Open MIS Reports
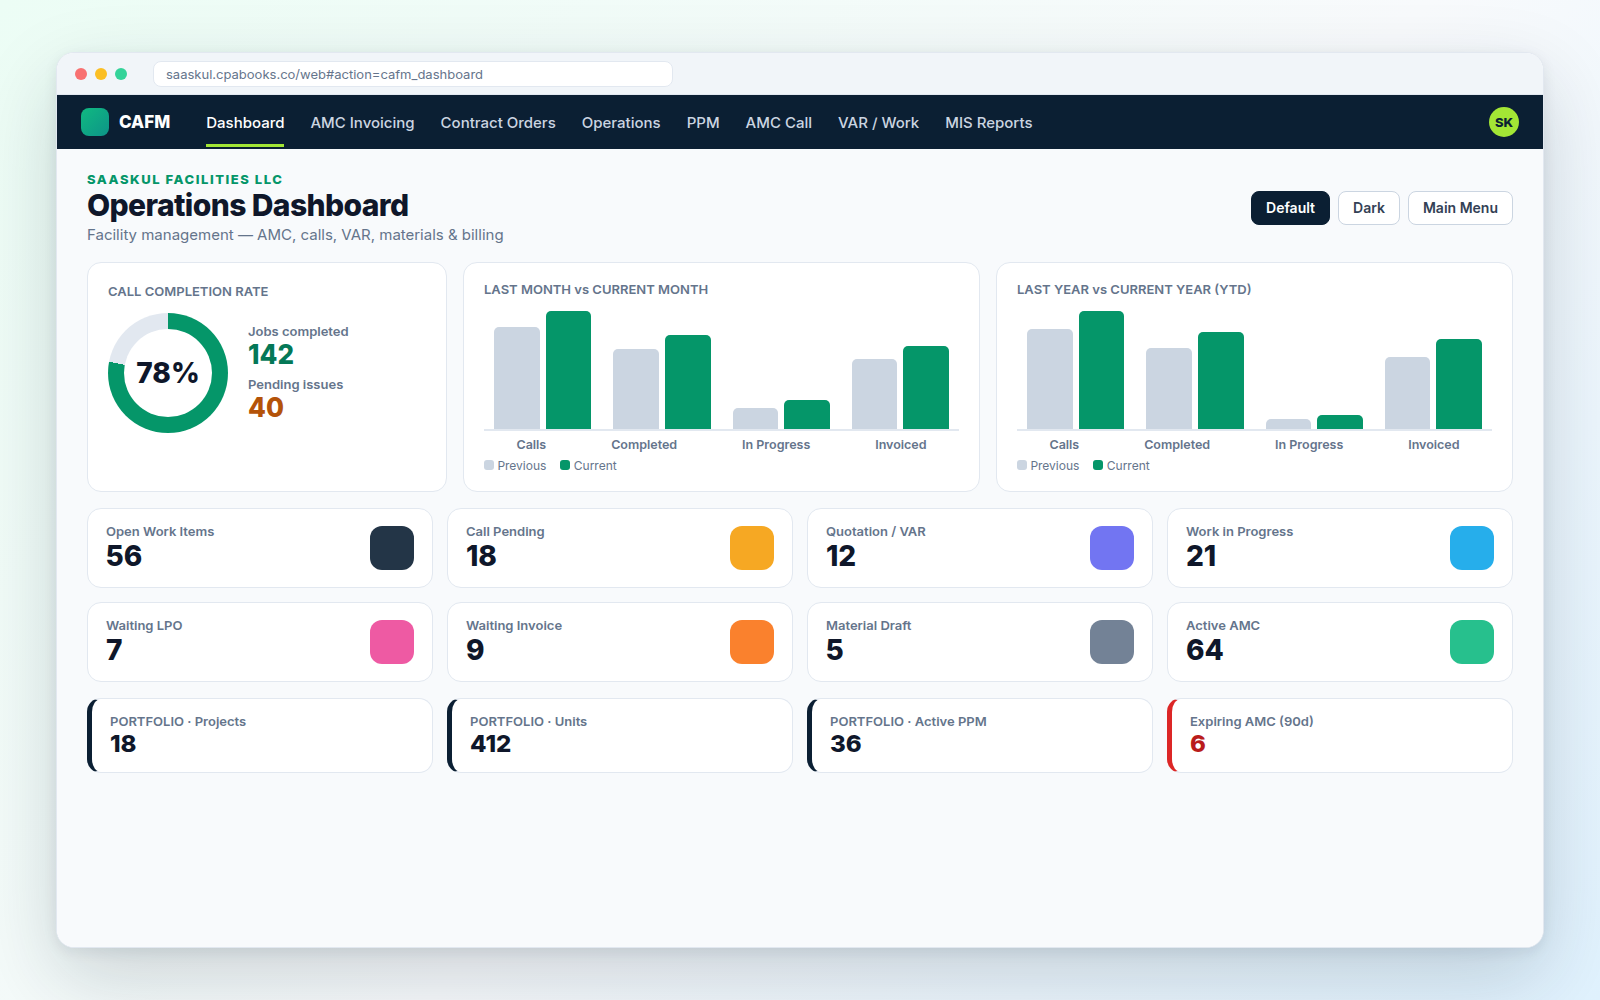 989,123
